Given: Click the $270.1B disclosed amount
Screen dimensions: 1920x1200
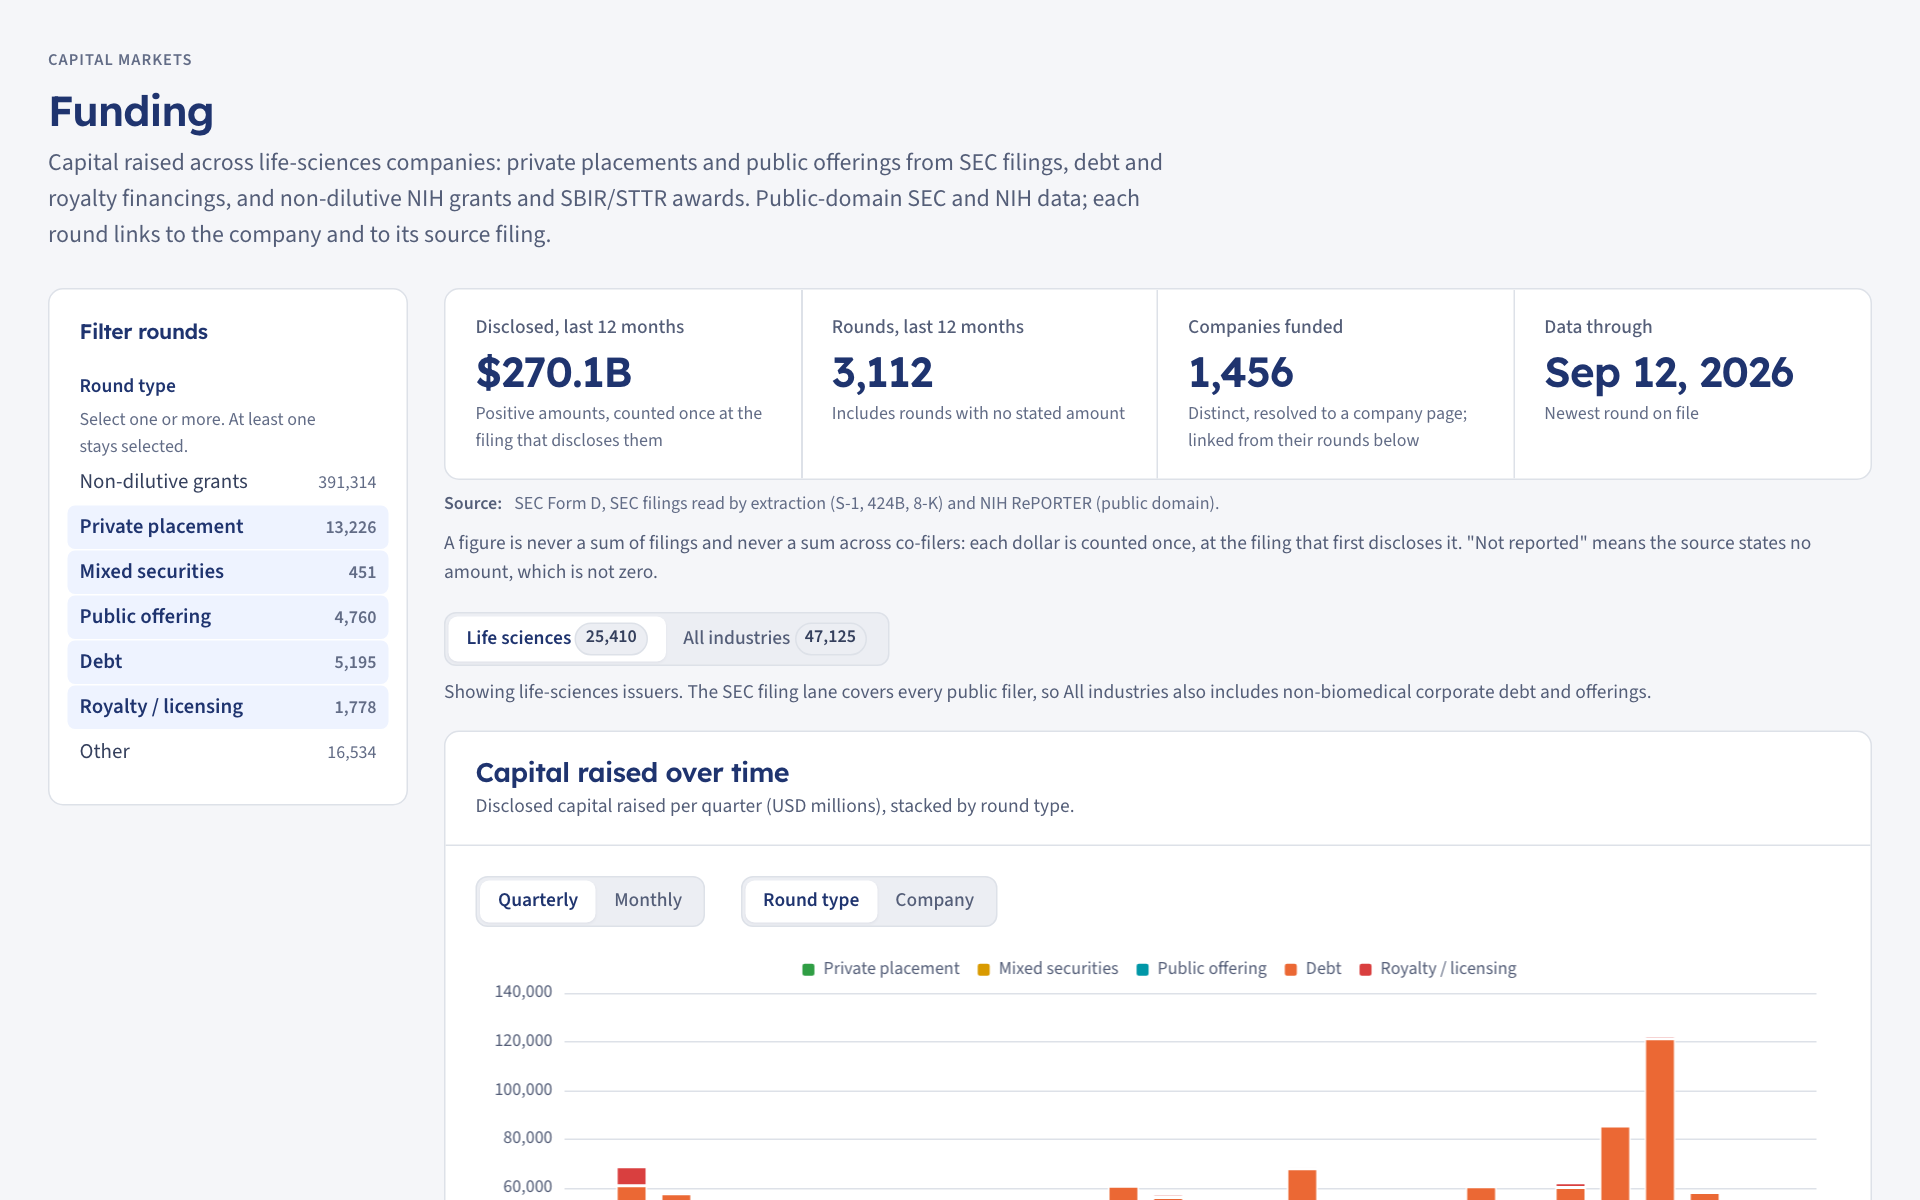Looking at the screenshot, I should (x=554, y=373).
